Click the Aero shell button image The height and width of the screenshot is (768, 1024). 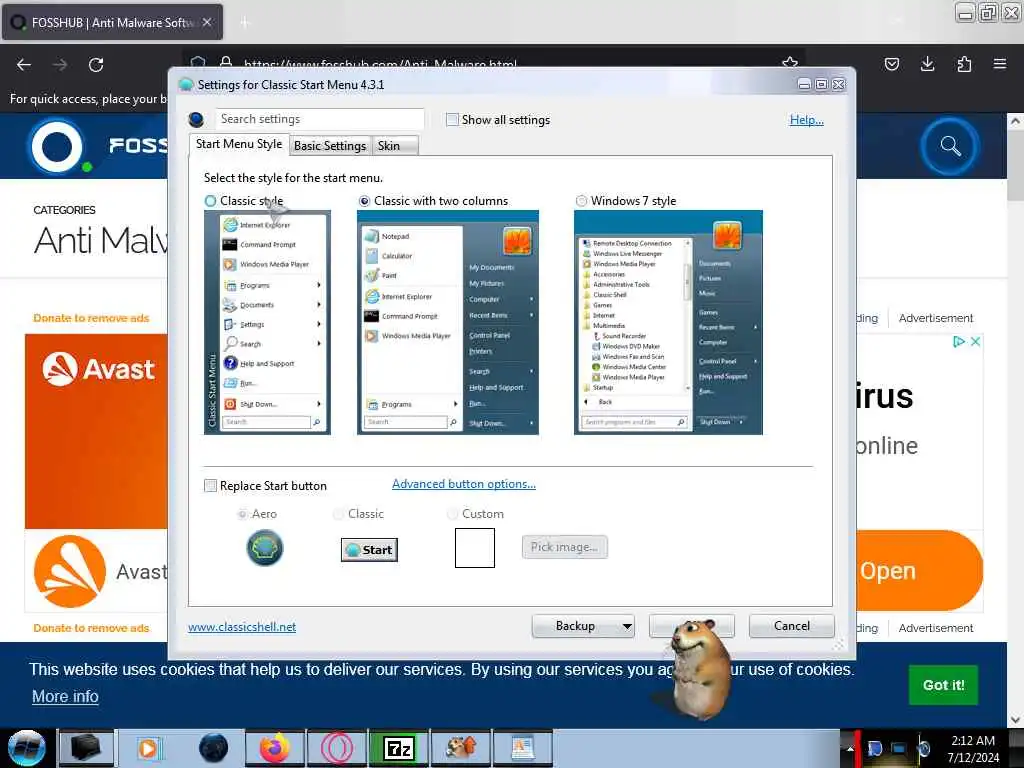pos(264,548)
